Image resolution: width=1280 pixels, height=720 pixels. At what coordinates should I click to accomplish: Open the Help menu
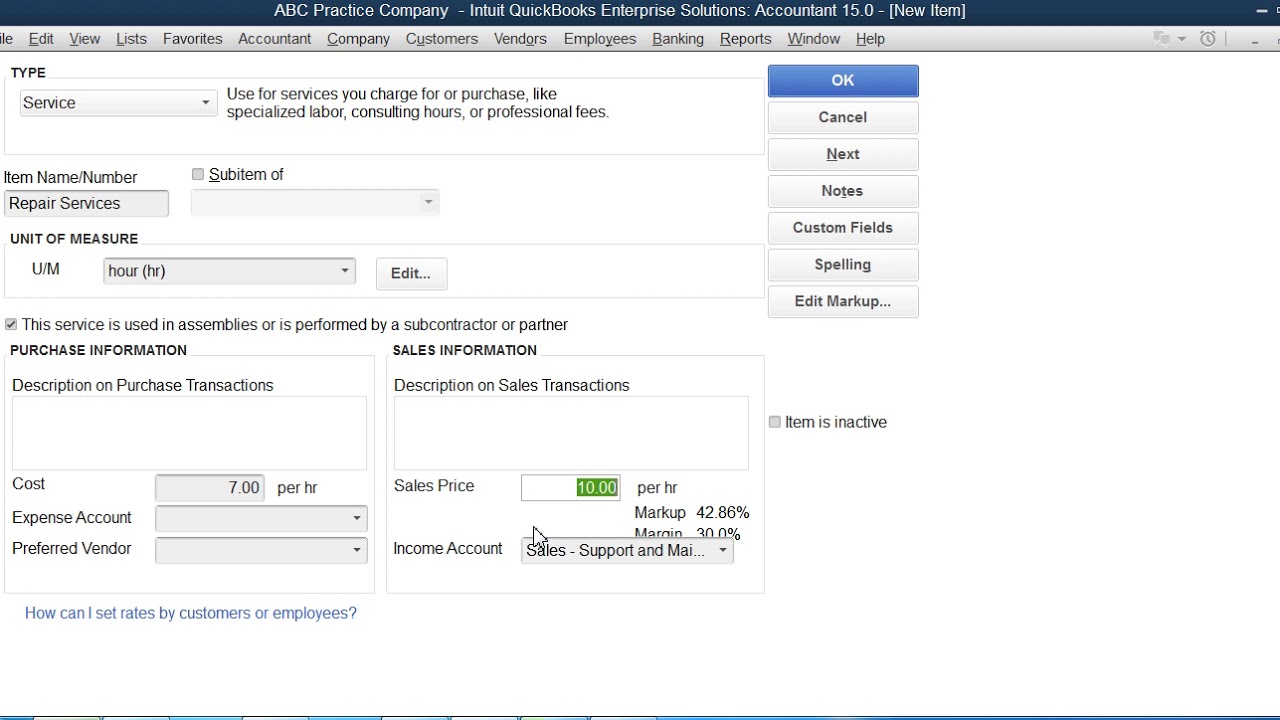[x=870, y=39]
